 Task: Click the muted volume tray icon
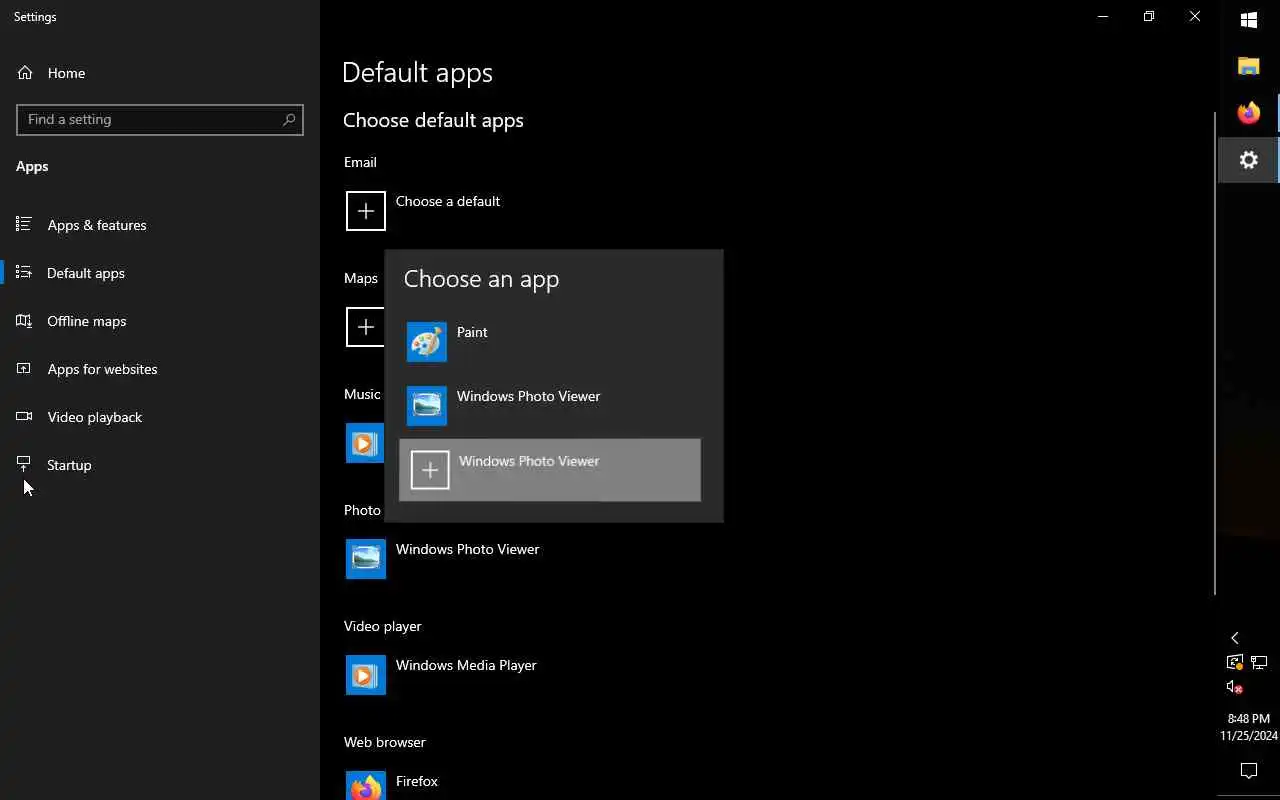[1234, 687]
